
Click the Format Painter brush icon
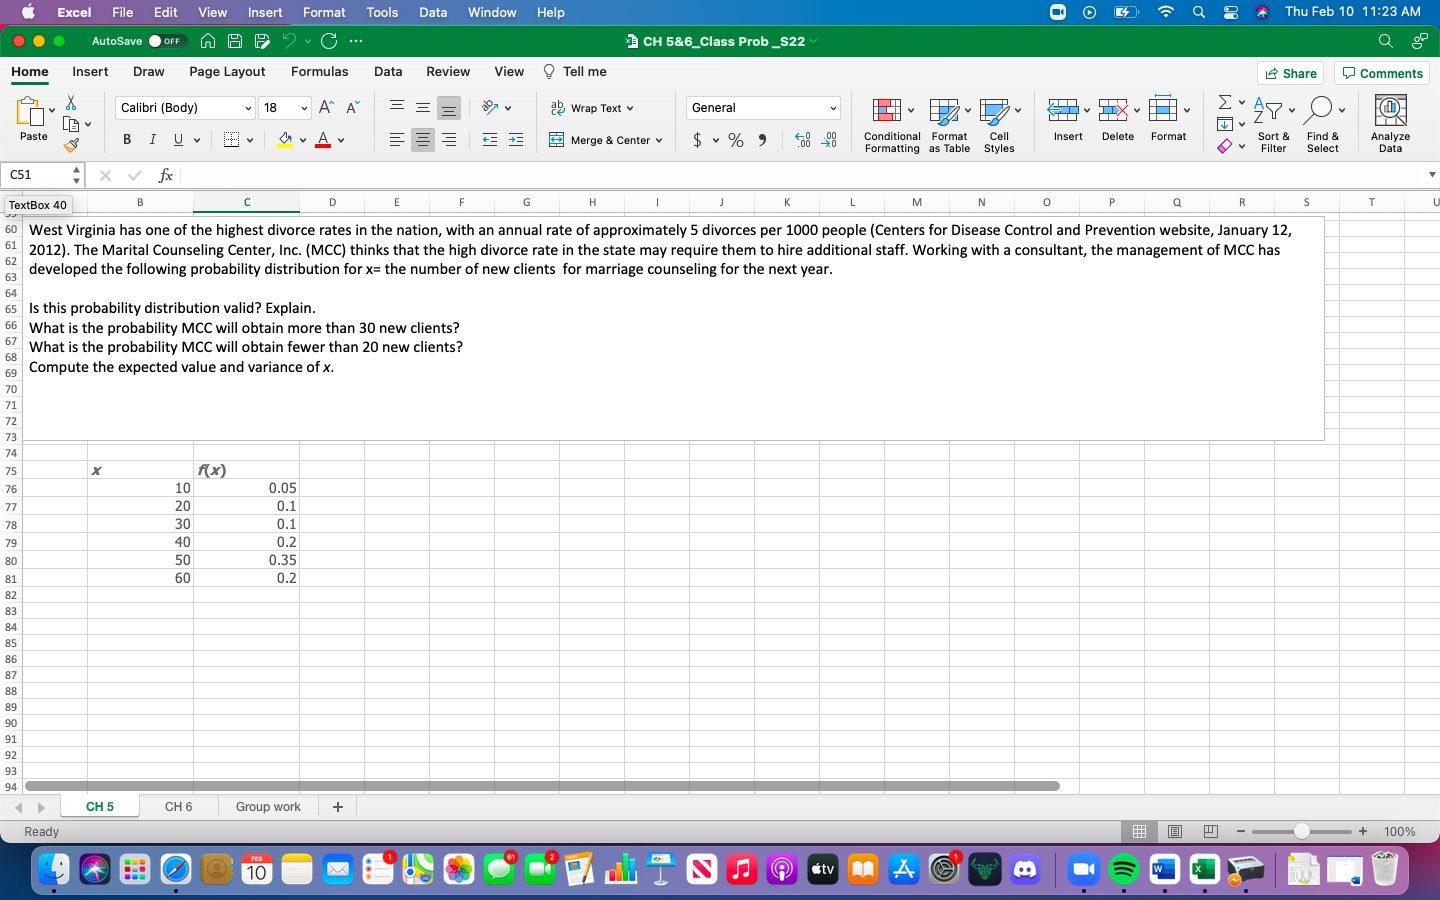tap(71, 145)
